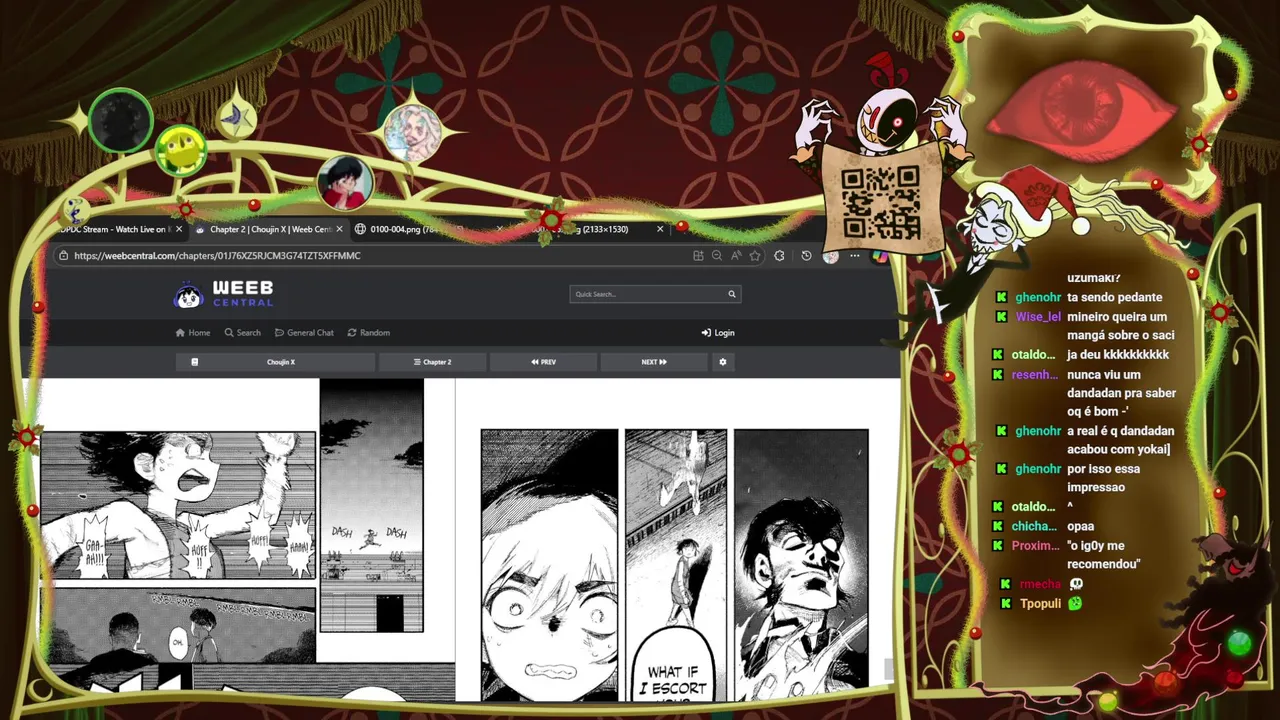This screenshot has height=720, width=1280.
Task: Open browser settings and more menu
Action: point(854,256)
